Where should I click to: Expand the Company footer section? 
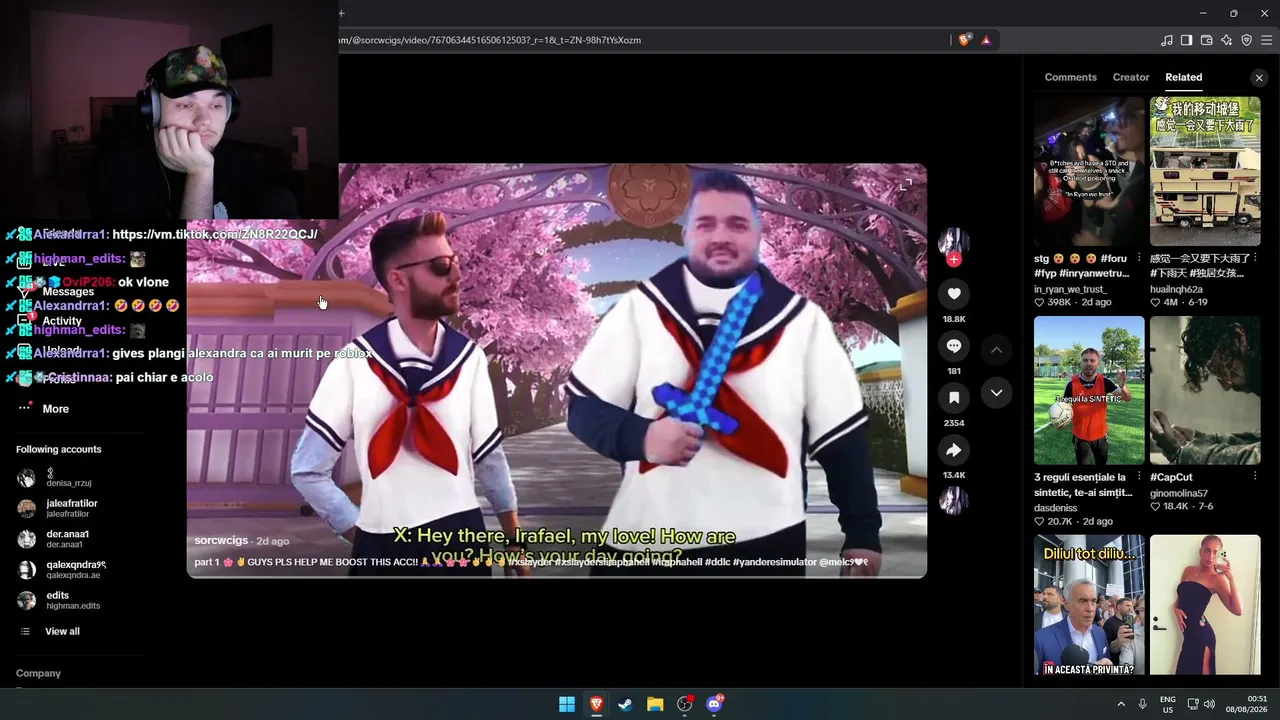pos(38,673)
